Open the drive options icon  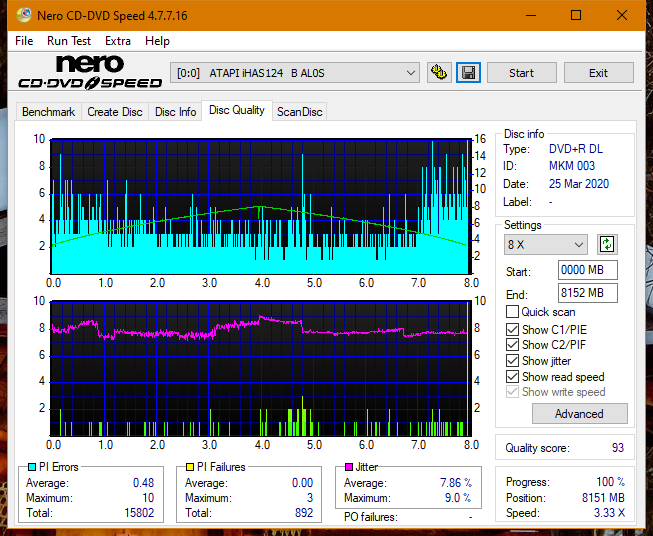[x=439, y=73]
